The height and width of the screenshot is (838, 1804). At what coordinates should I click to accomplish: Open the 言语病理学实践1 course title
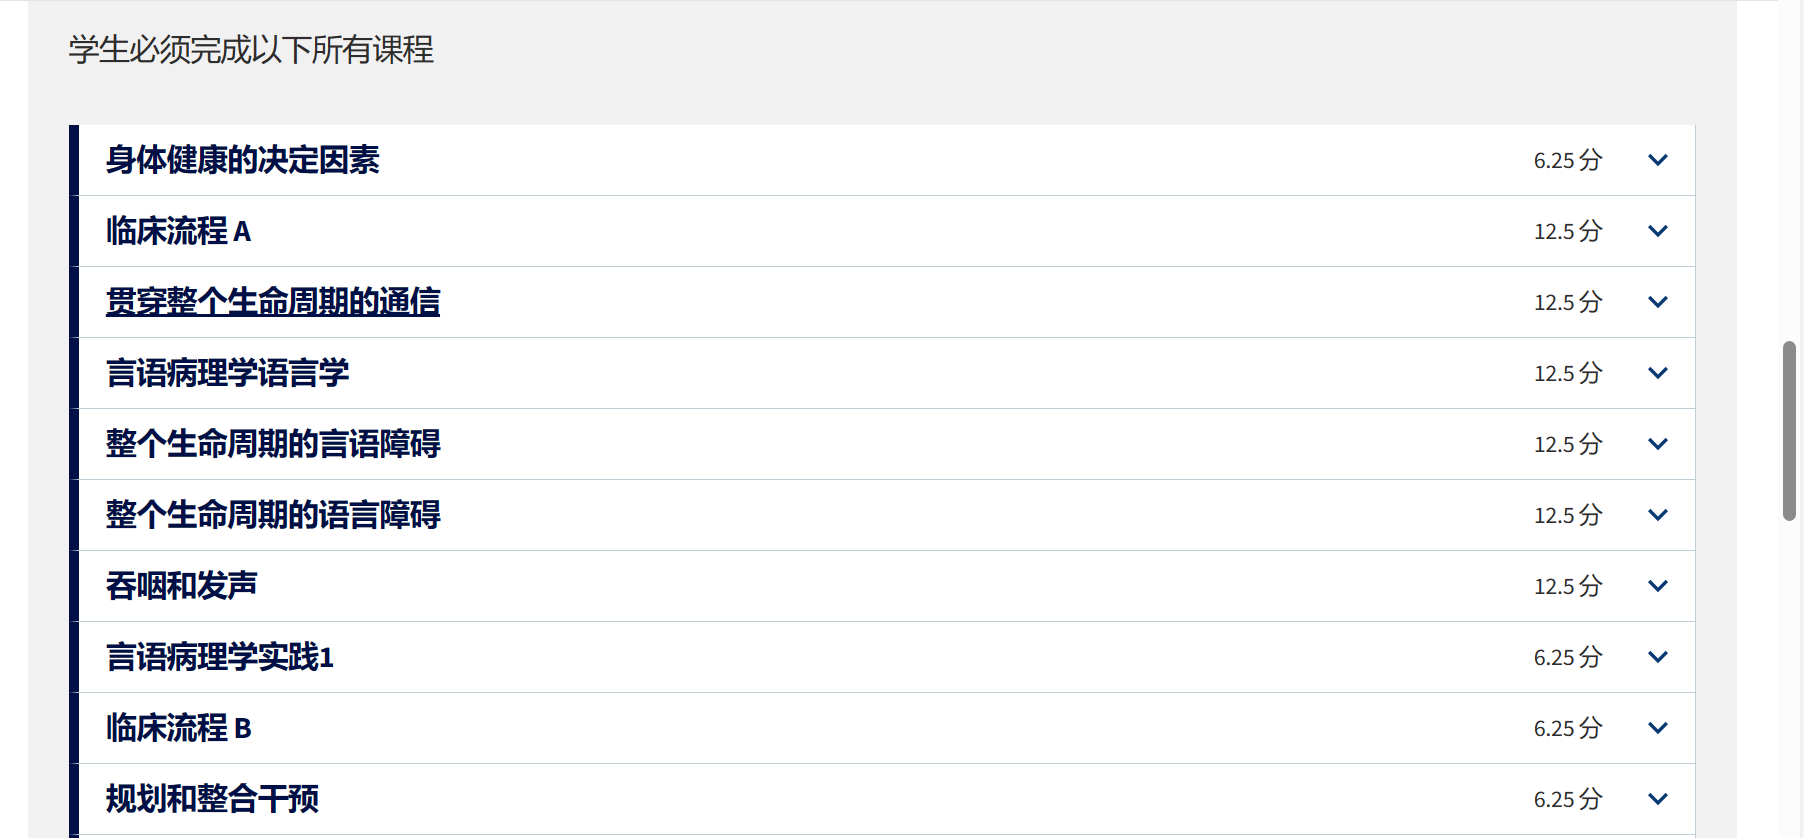pos(220,657)
